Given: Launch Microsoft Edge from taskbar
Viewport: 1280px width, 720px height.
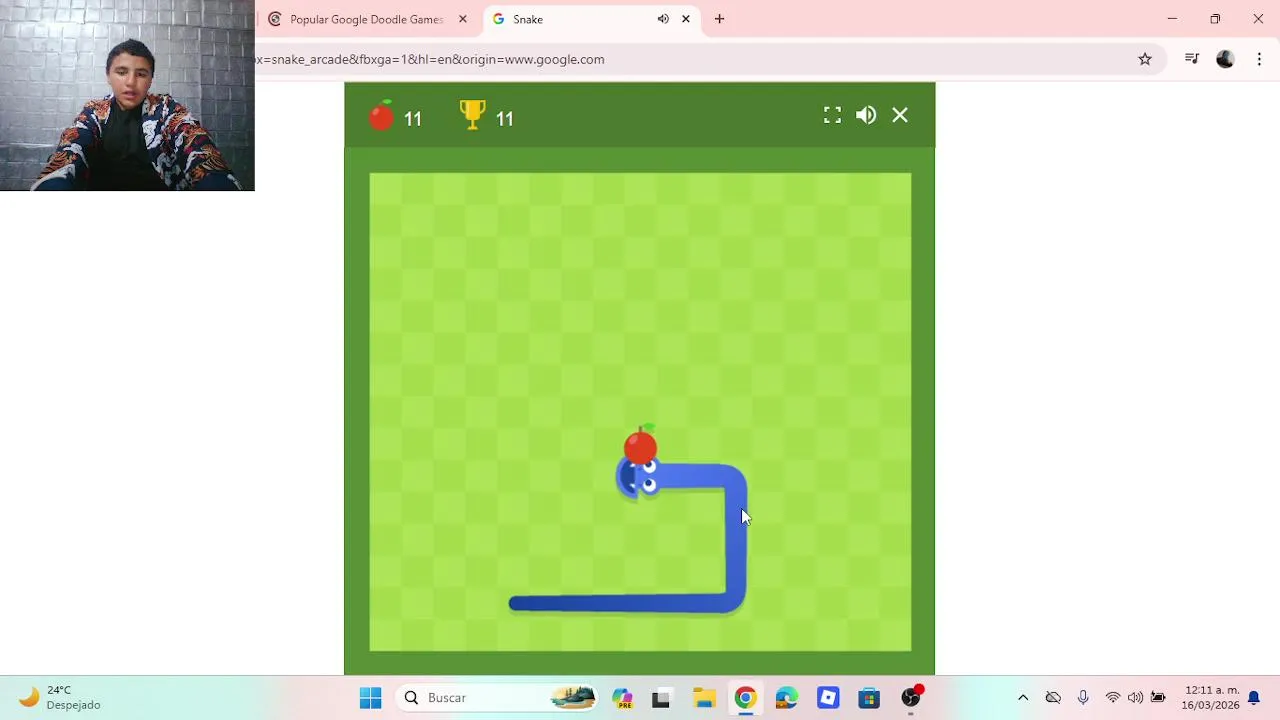Looking at the screenshot, I should pos(787,698).
